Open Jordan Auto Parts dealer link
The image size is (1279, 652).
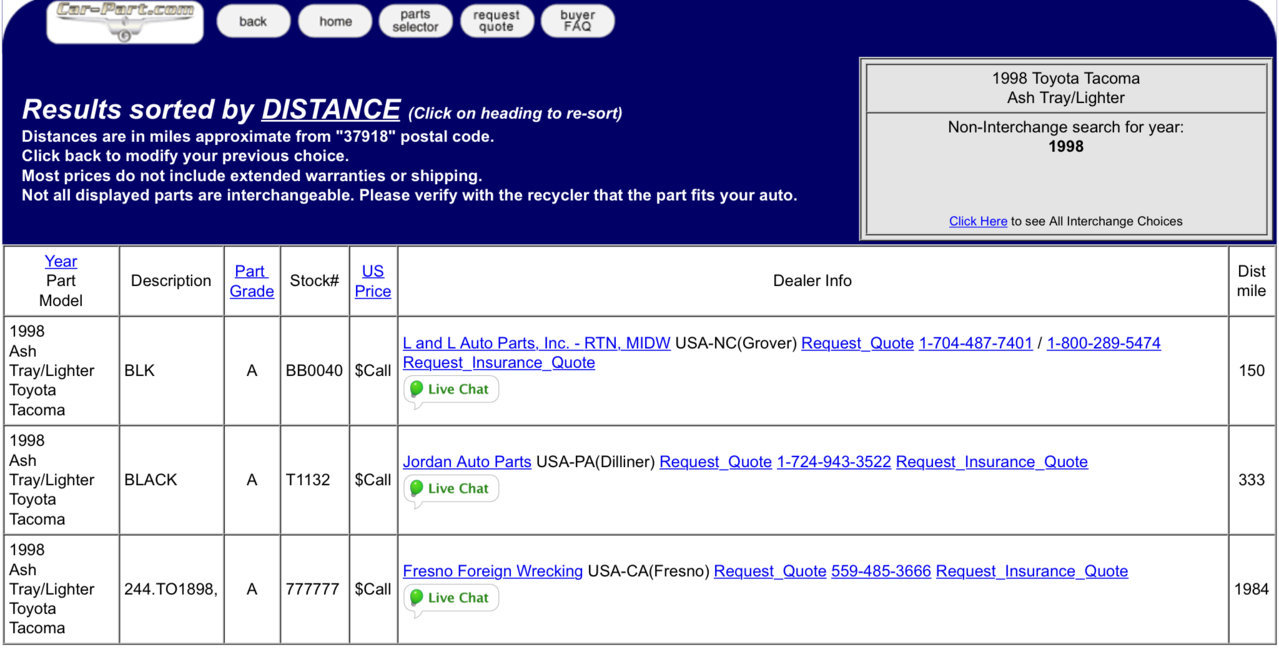coord(467,462)
